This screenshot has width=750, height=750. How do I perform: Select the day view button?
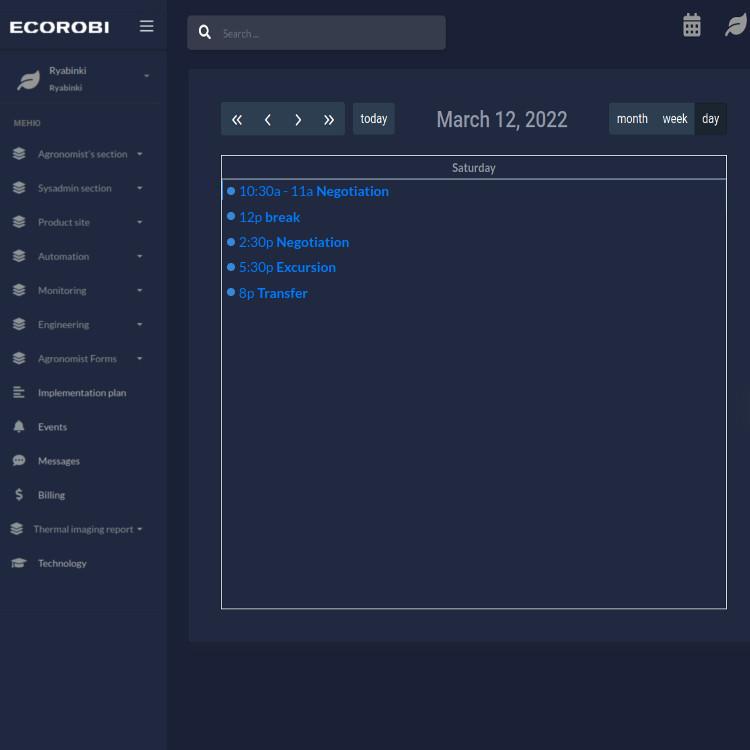point(710,119)
